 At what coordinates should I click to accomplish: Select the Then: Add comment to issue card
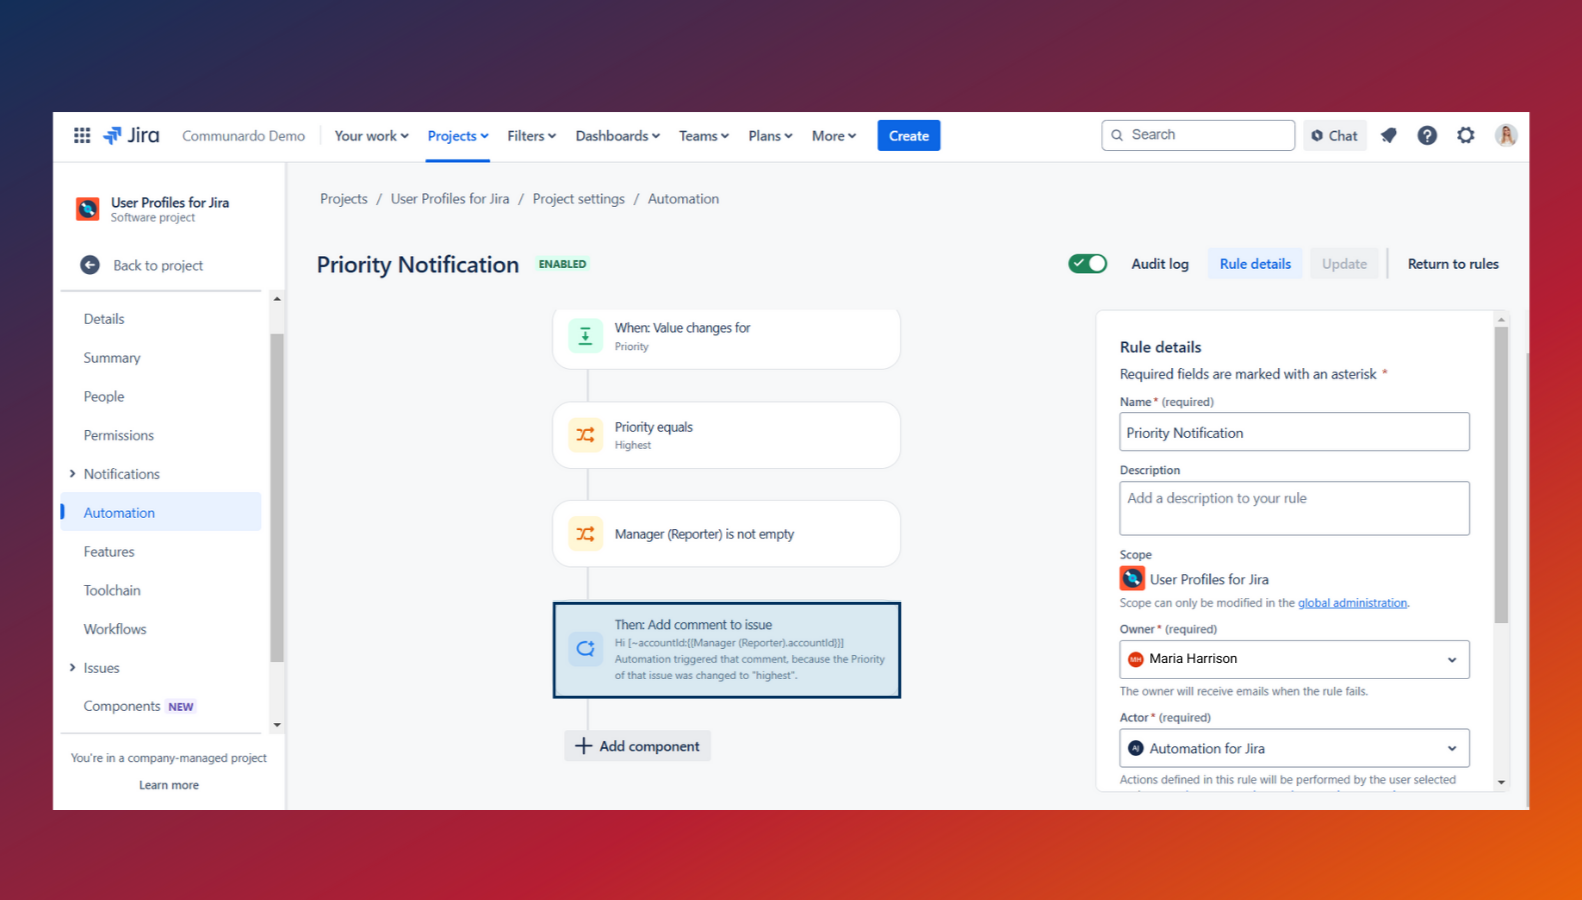pos(727,650)
